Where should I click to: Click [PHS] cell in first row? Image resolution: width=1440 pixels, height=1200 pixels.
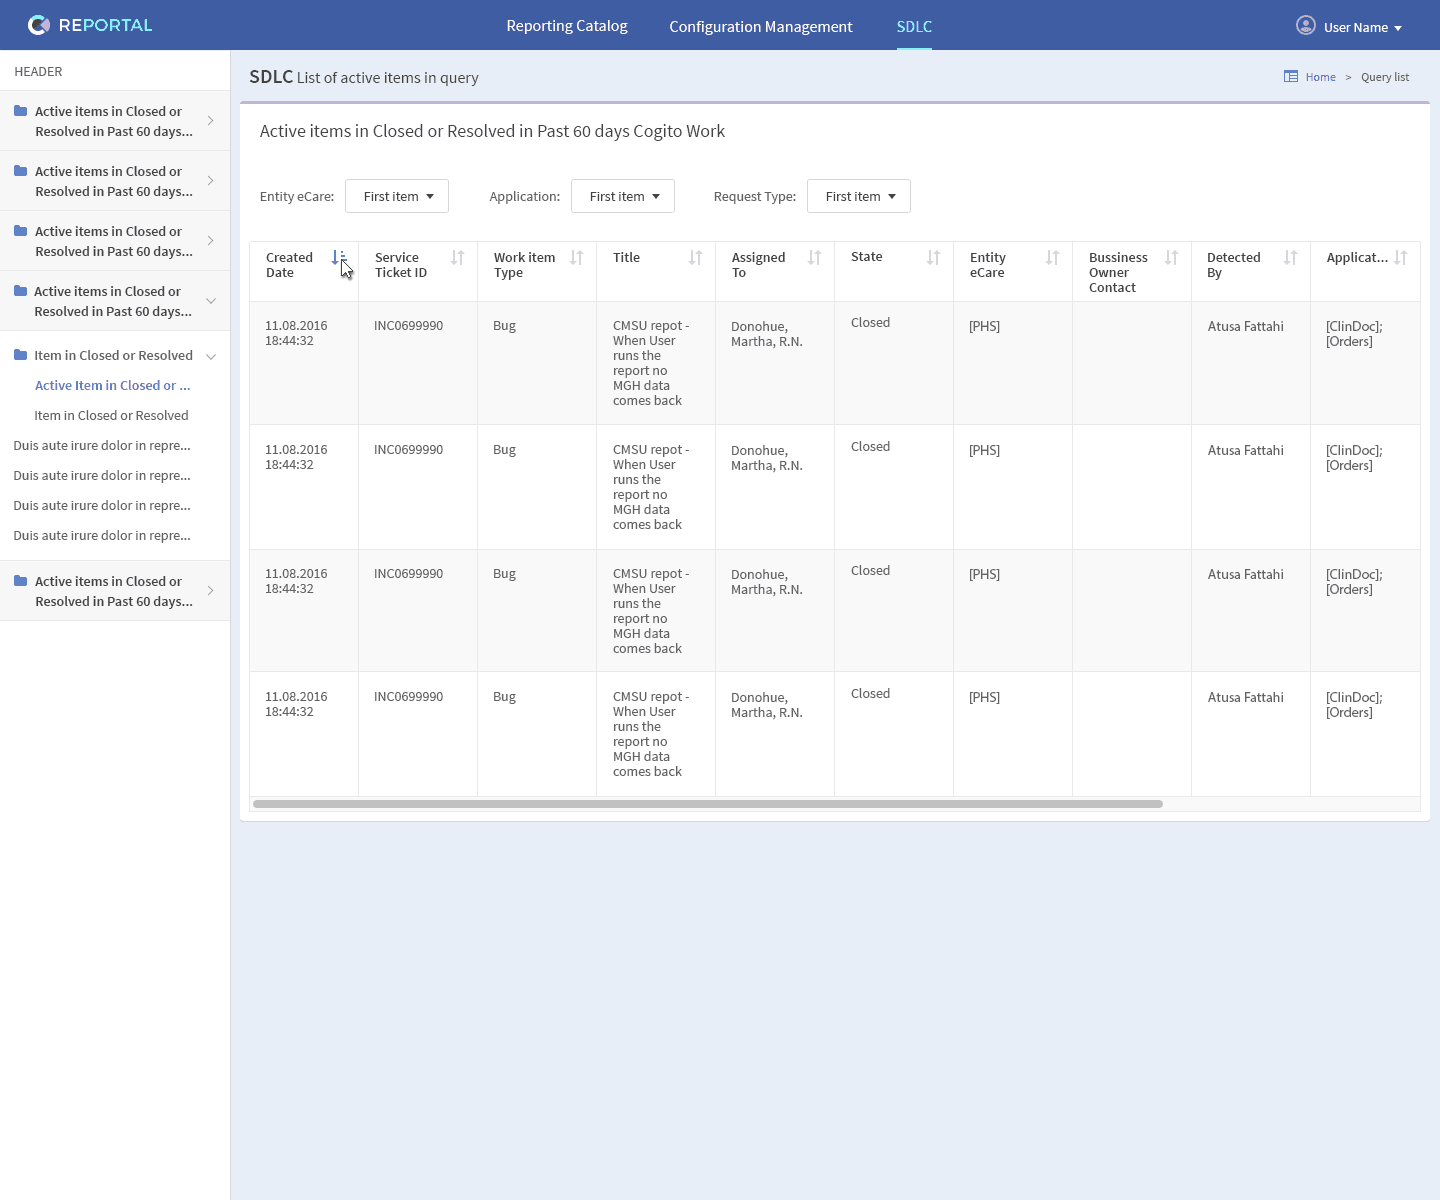(984, 326)
